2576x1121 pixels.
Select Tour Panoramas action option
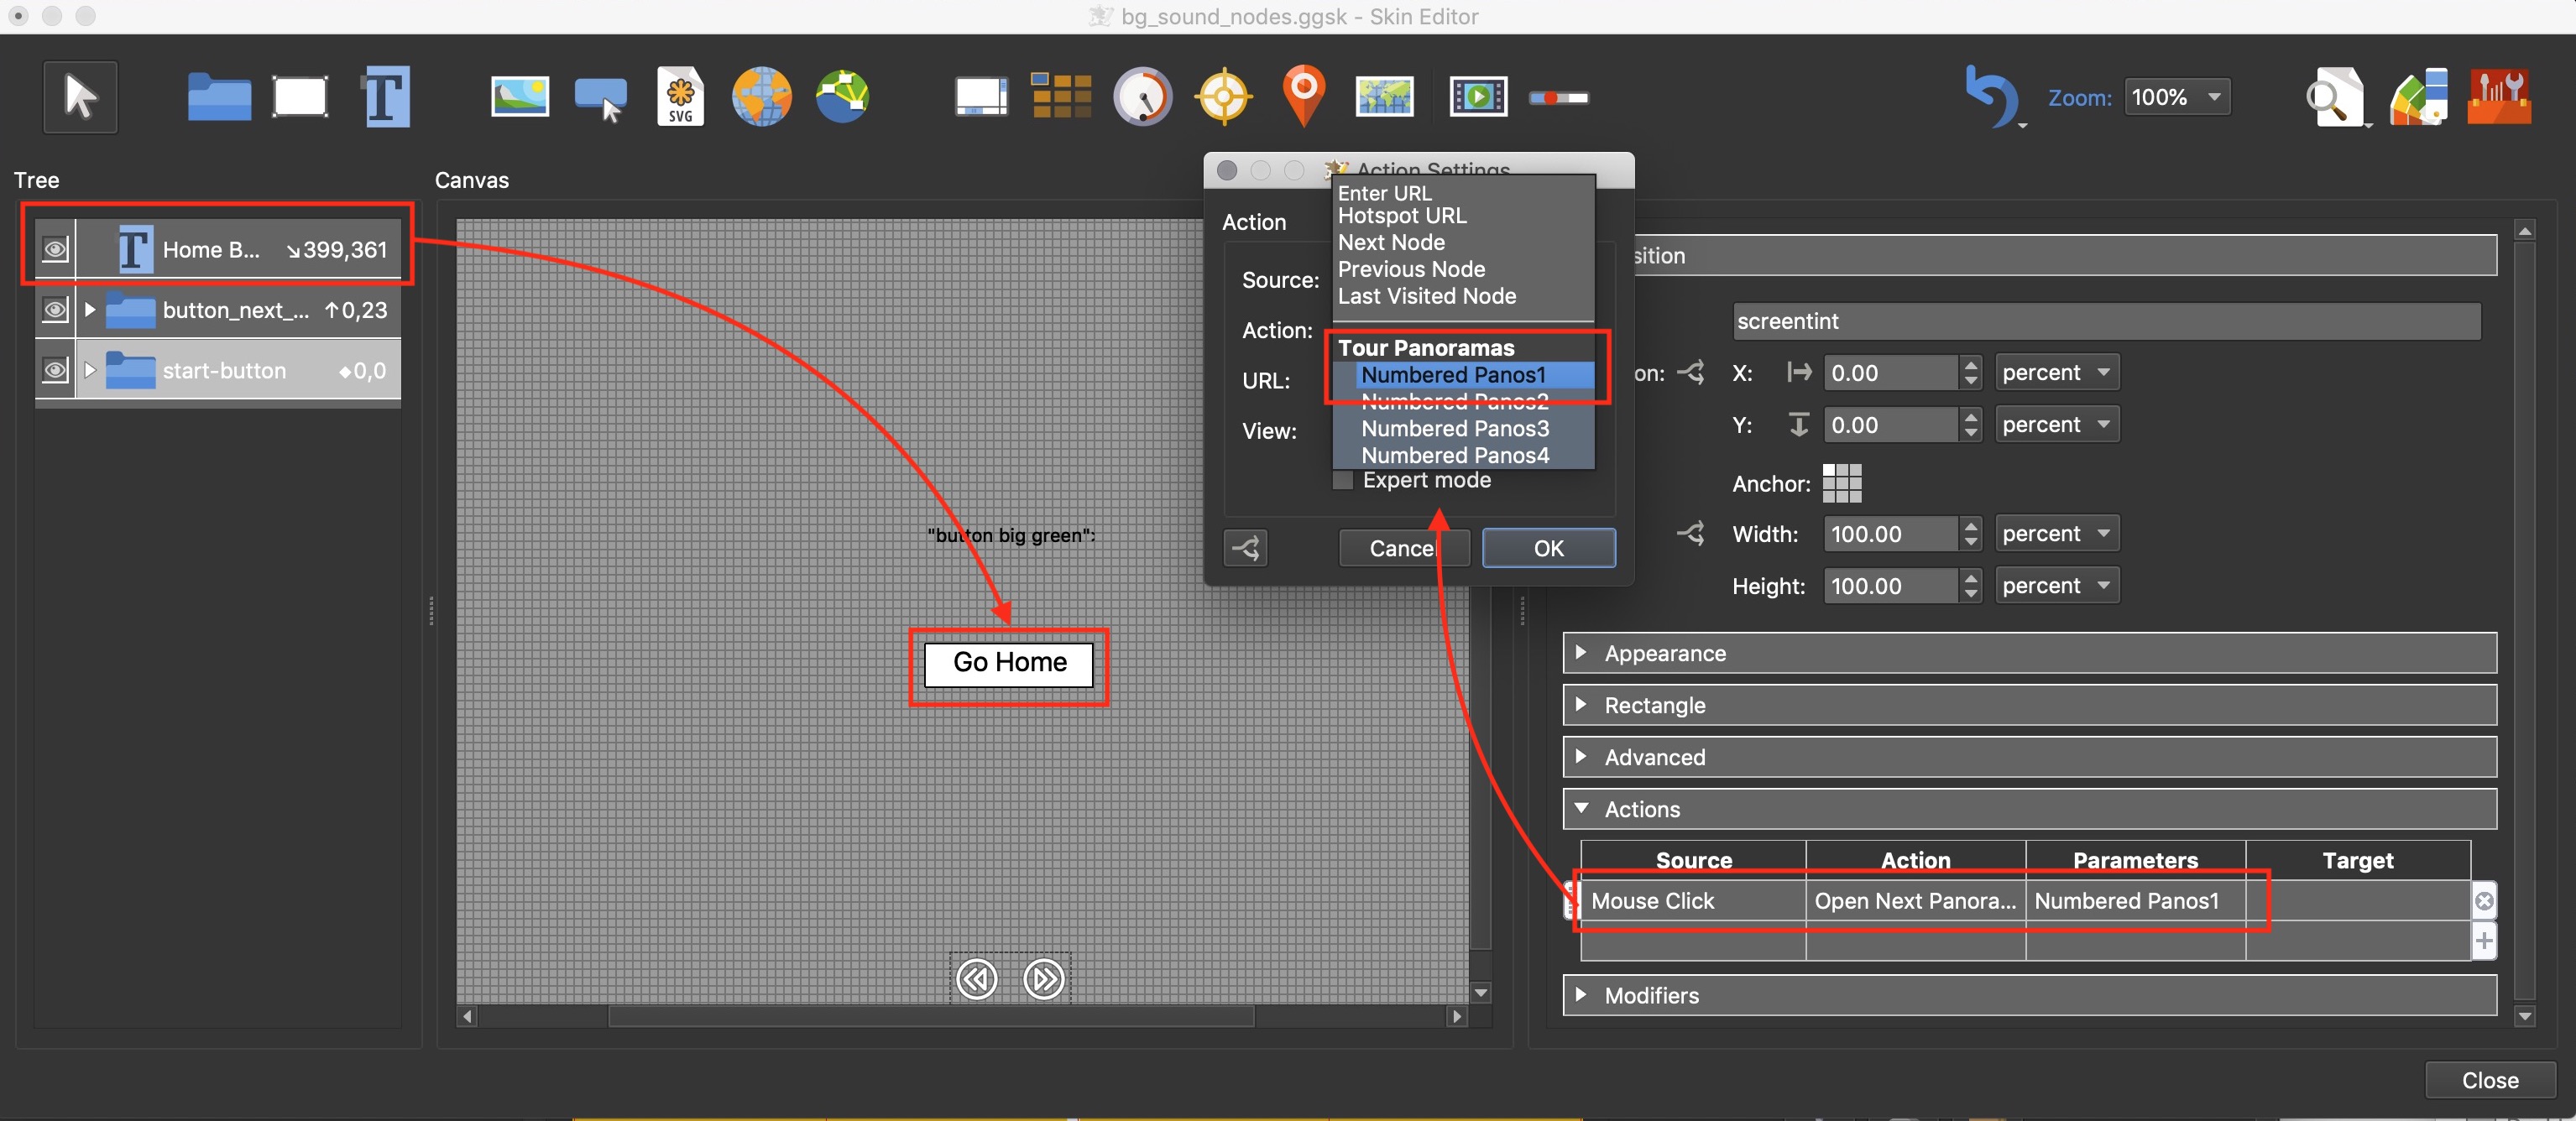[x=1424, y=345]
